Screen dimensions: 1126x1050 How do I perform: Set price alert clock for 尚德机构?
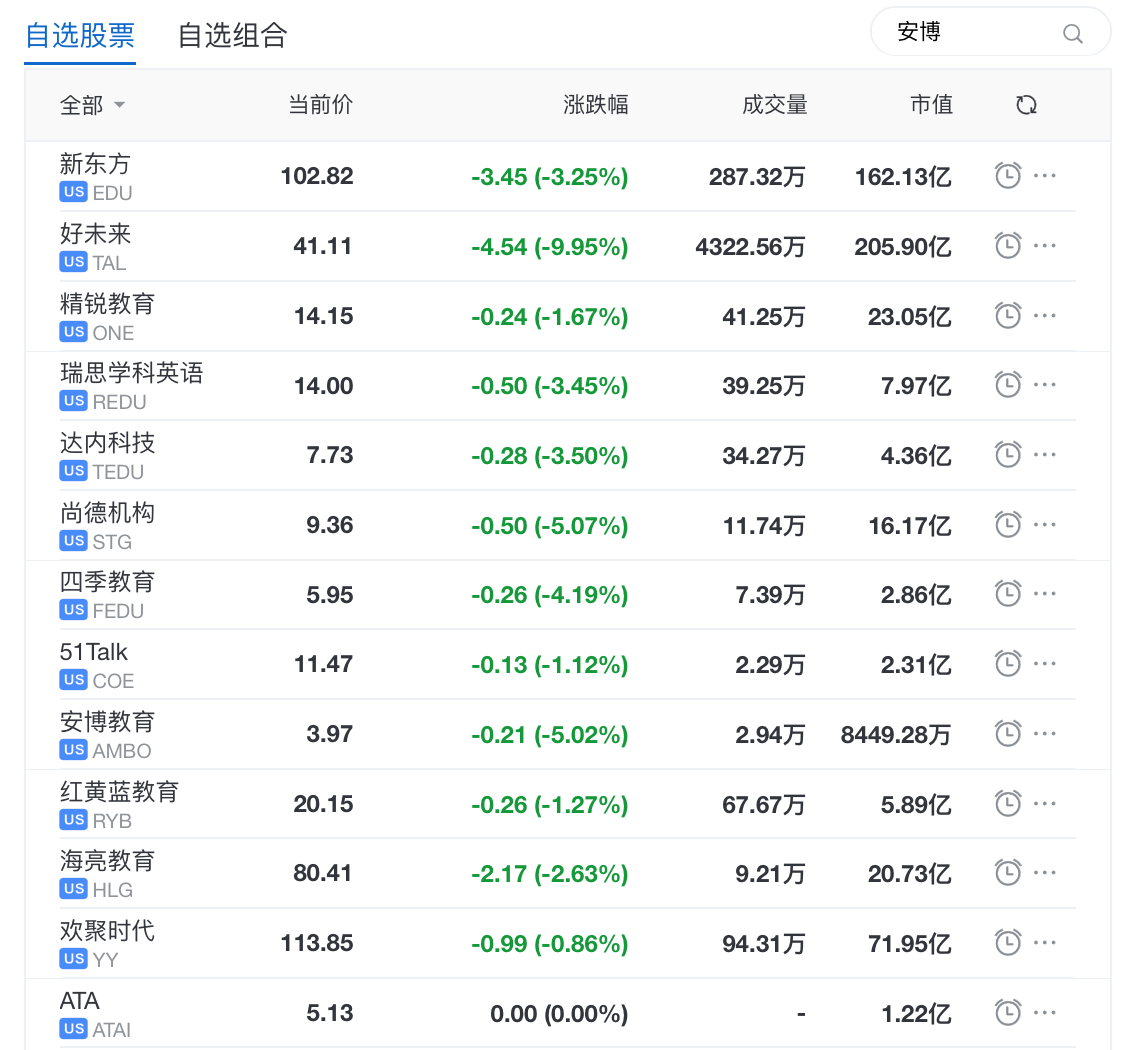(x=1008, y=524)
